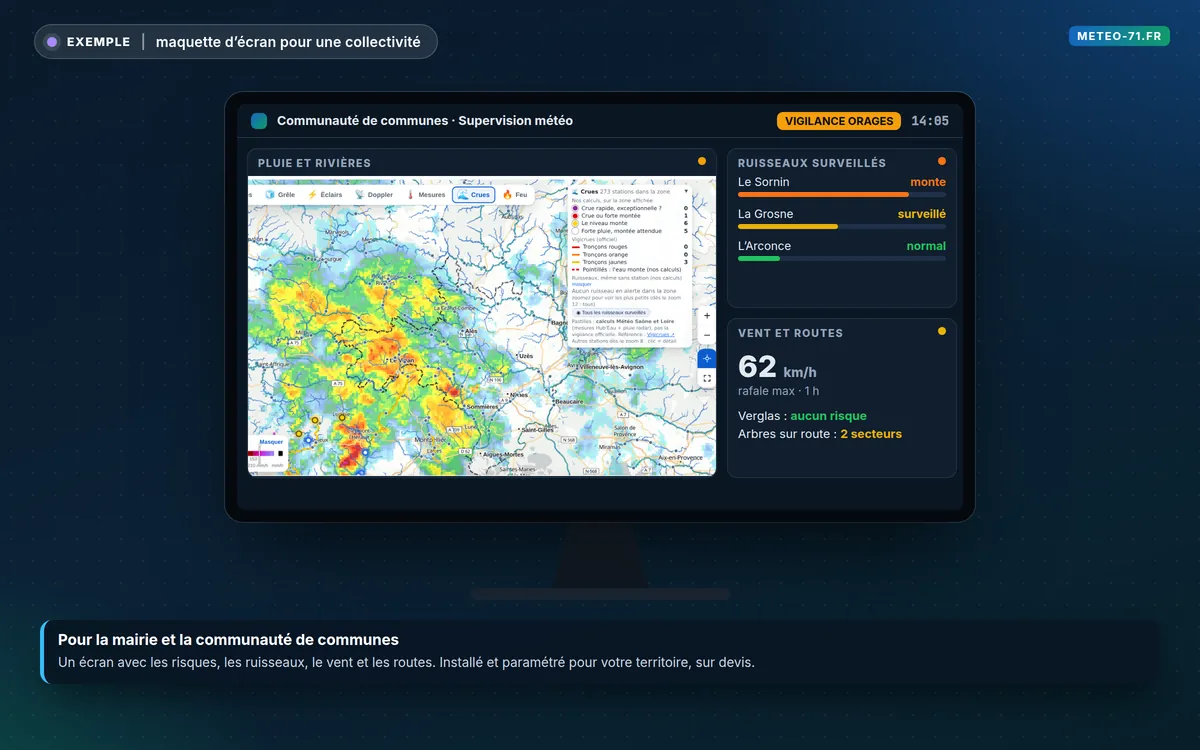Click the 'monte' status label
Screen dimensions: 1200x750
(x=928, y=182)
